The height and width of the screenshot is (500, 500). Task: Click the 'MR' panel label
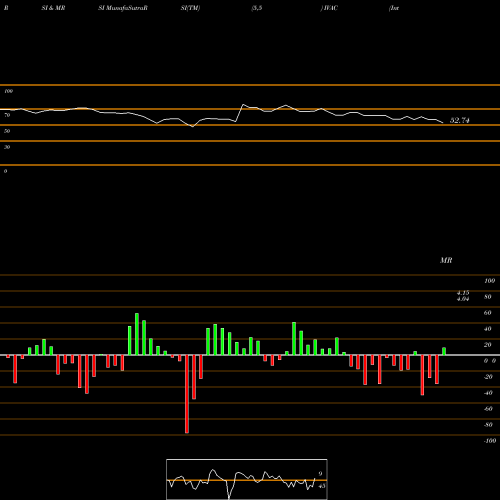446,260
